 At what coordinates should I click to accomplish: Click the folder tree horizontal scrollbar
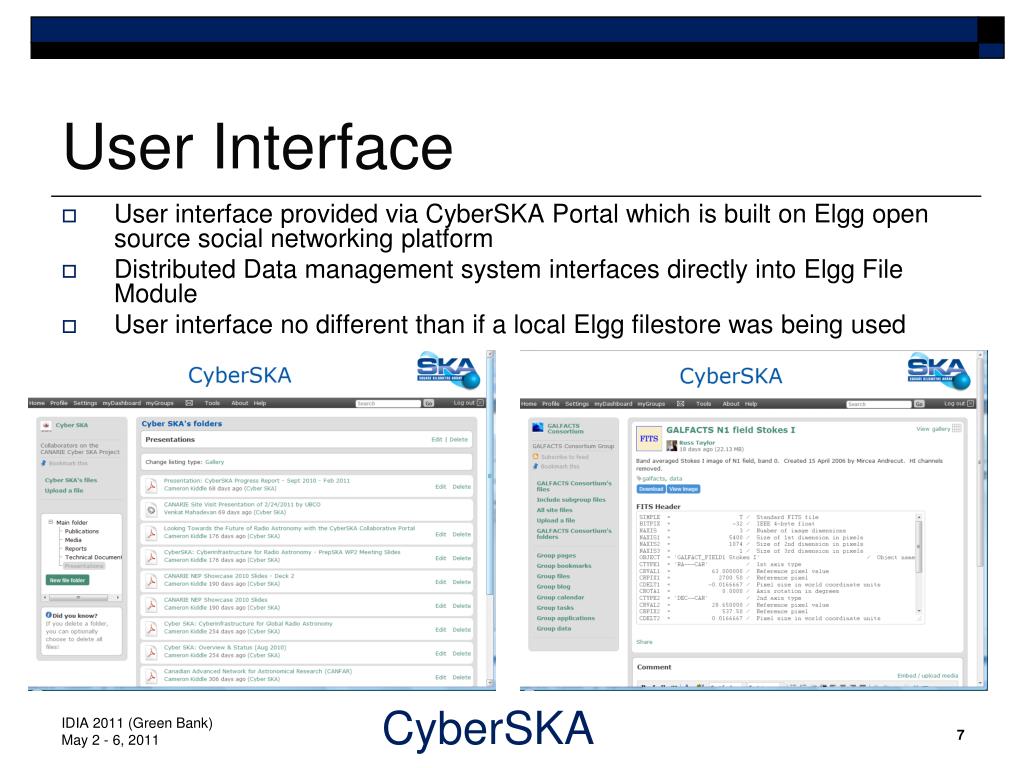(81, 598)
